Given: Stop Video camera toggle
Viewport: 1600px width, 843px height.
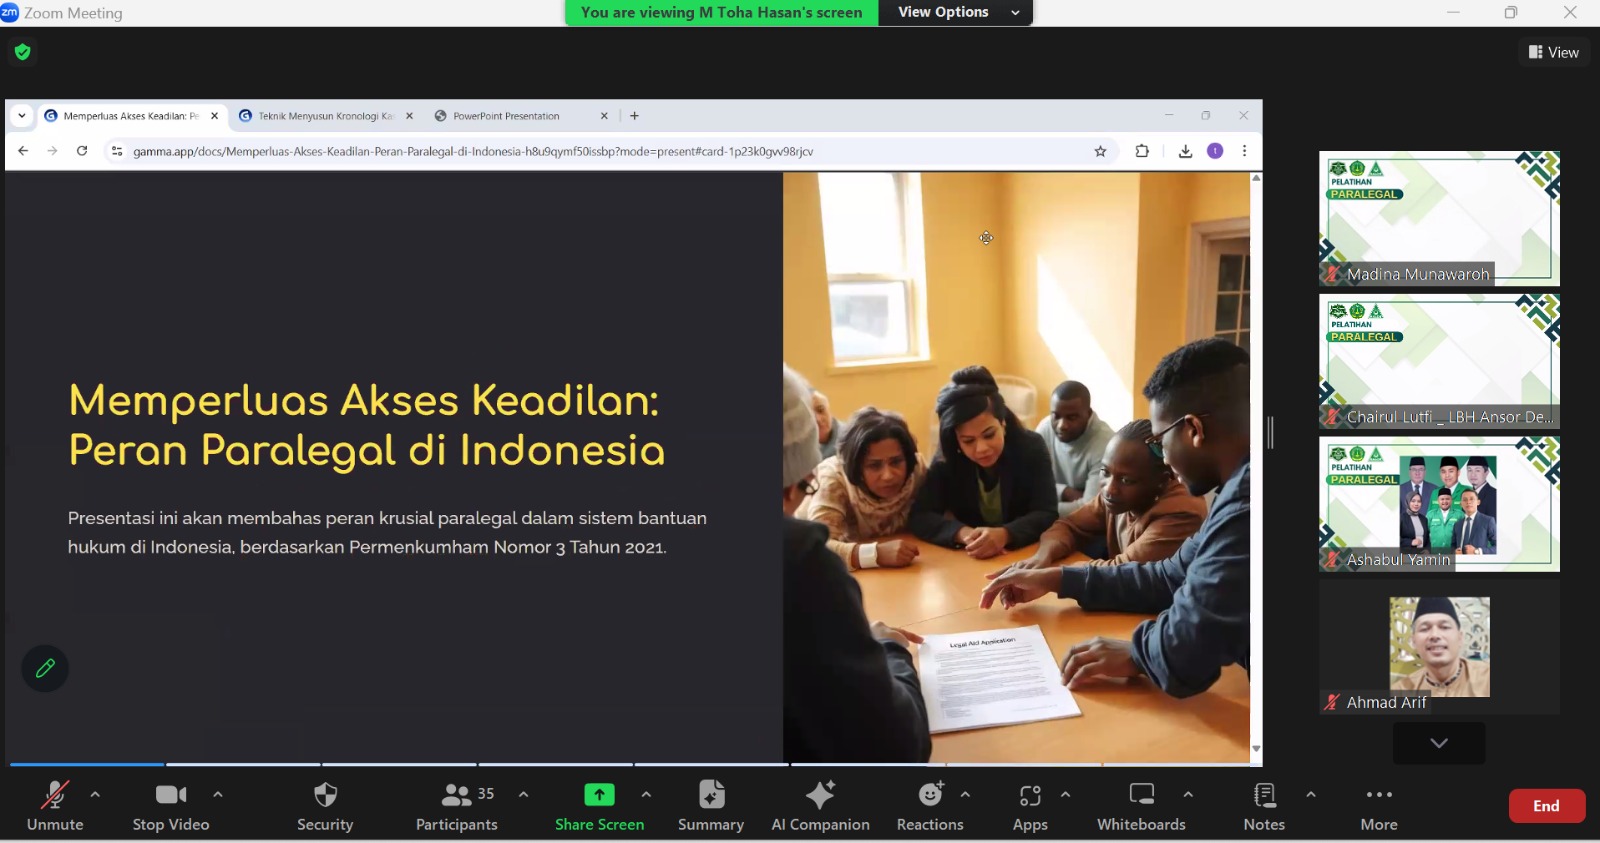Looking at the screenshot, I should (171, 805).
